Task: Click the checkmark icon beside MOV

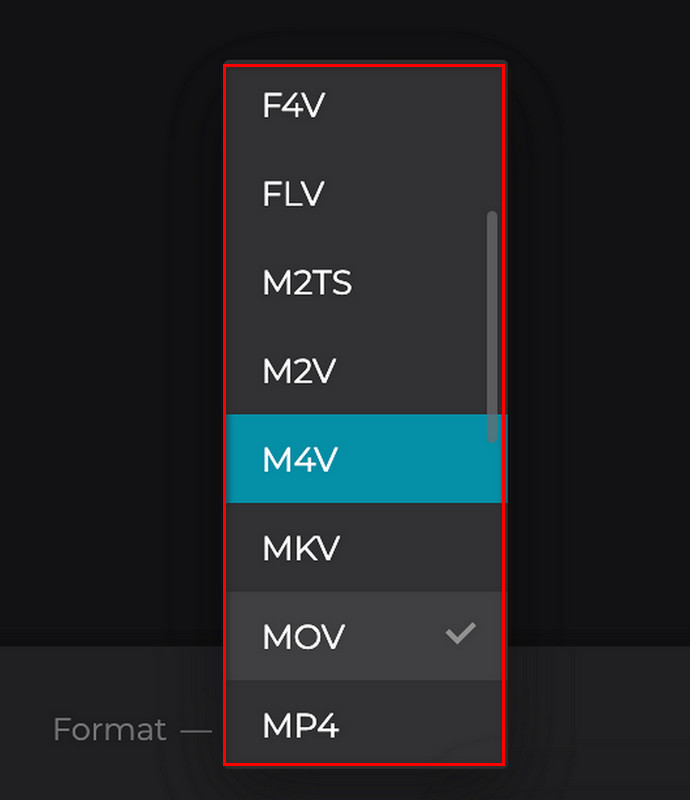Action: click(460, 634)
